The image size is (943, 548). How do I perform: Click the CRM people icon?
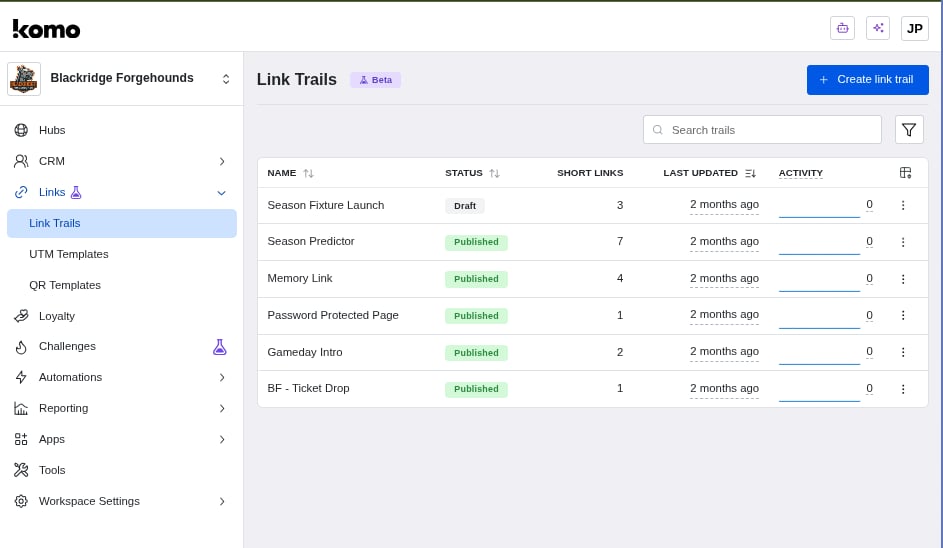21,161
